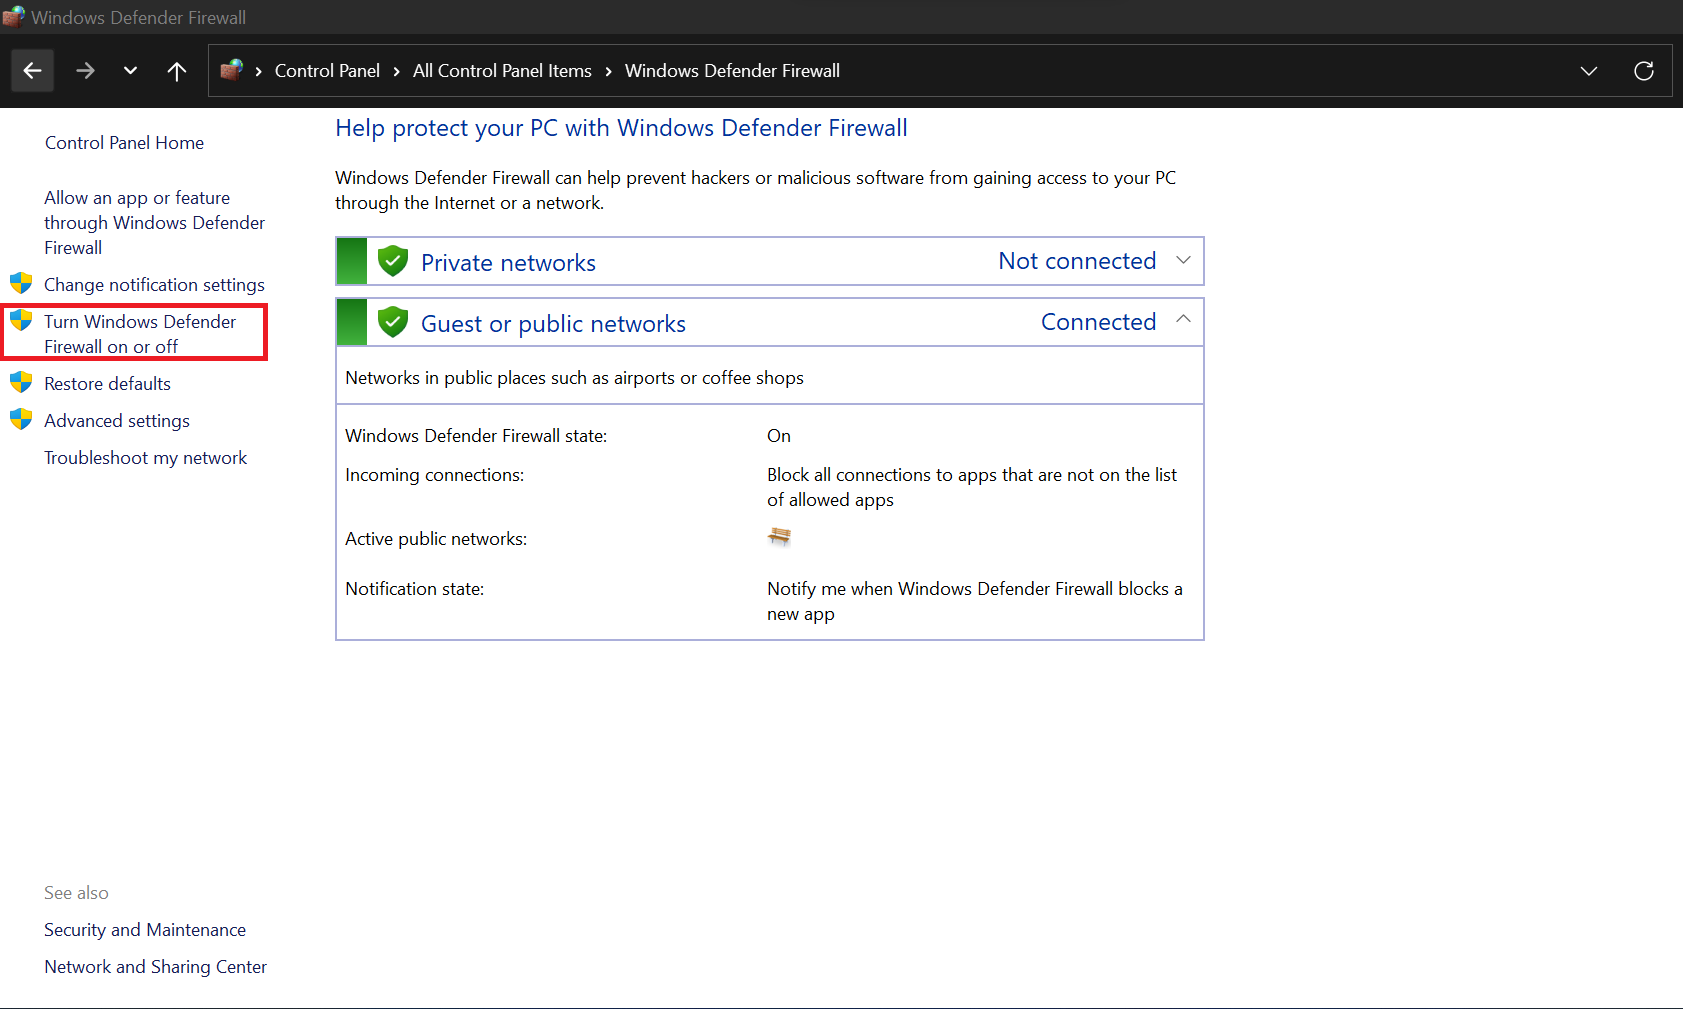Viewport: 1683px width, 1009px height.
Task: Open recent locations dropdown chevron
Action: click(x=130, y=71)
